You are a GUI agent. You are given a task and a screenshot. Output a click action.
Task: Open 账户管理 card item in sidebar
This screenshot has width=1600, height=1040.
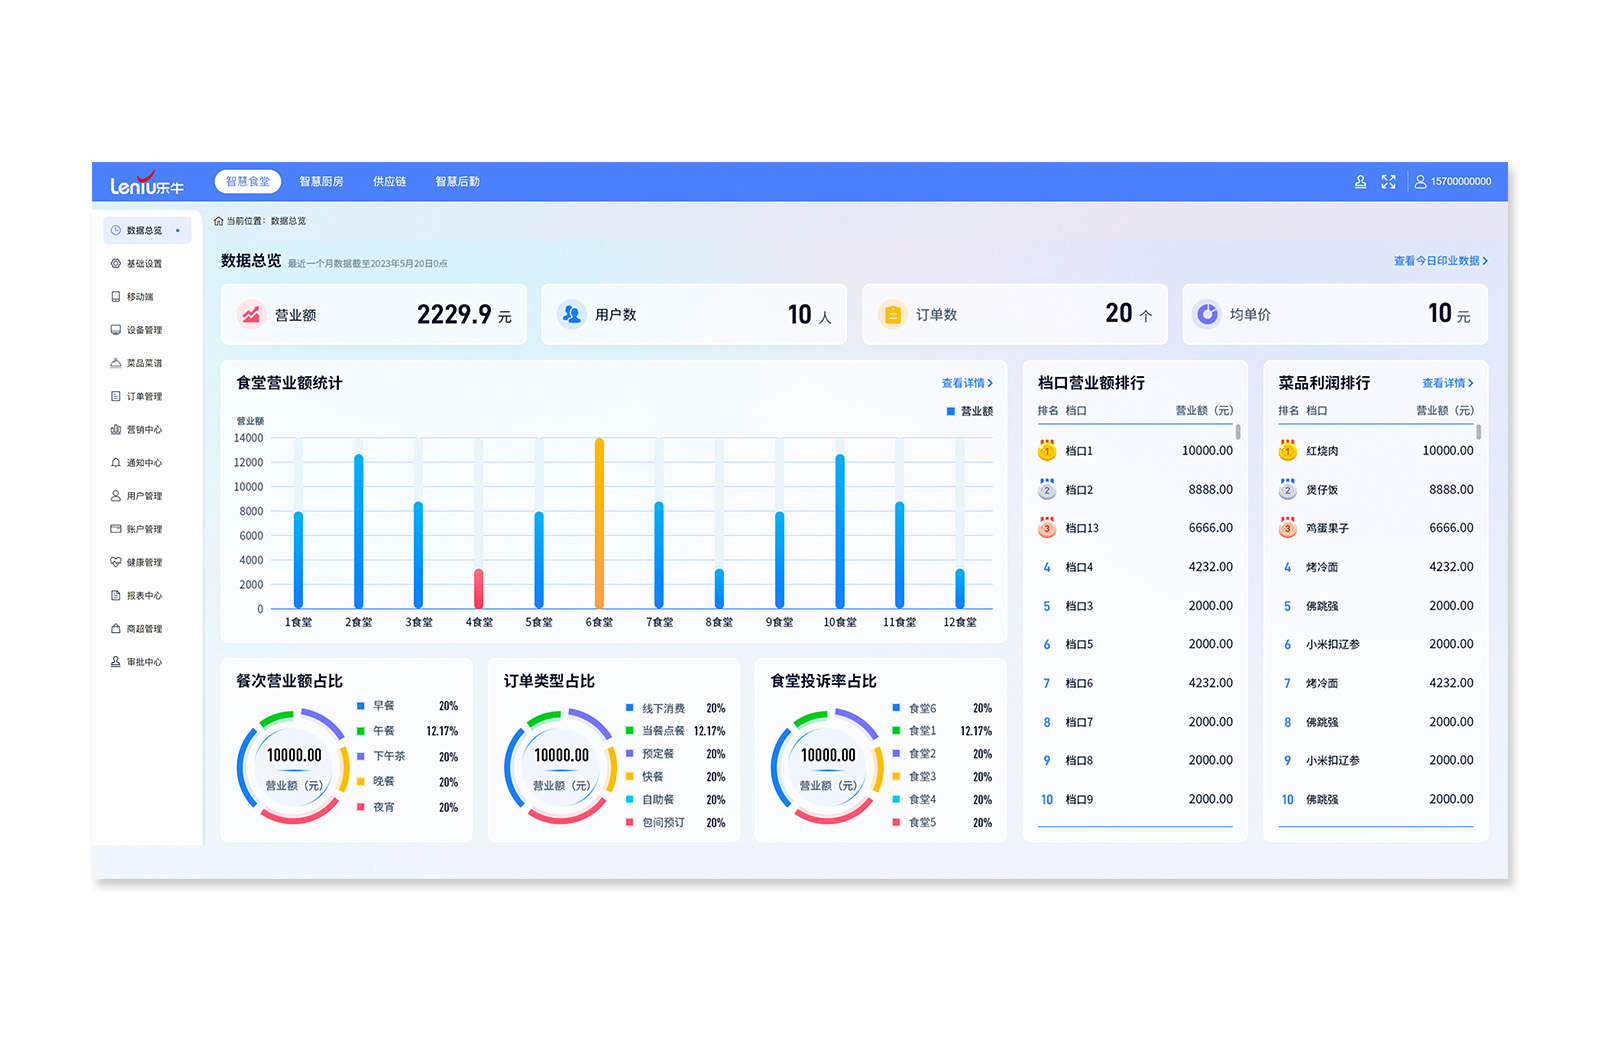coord(136,529)
